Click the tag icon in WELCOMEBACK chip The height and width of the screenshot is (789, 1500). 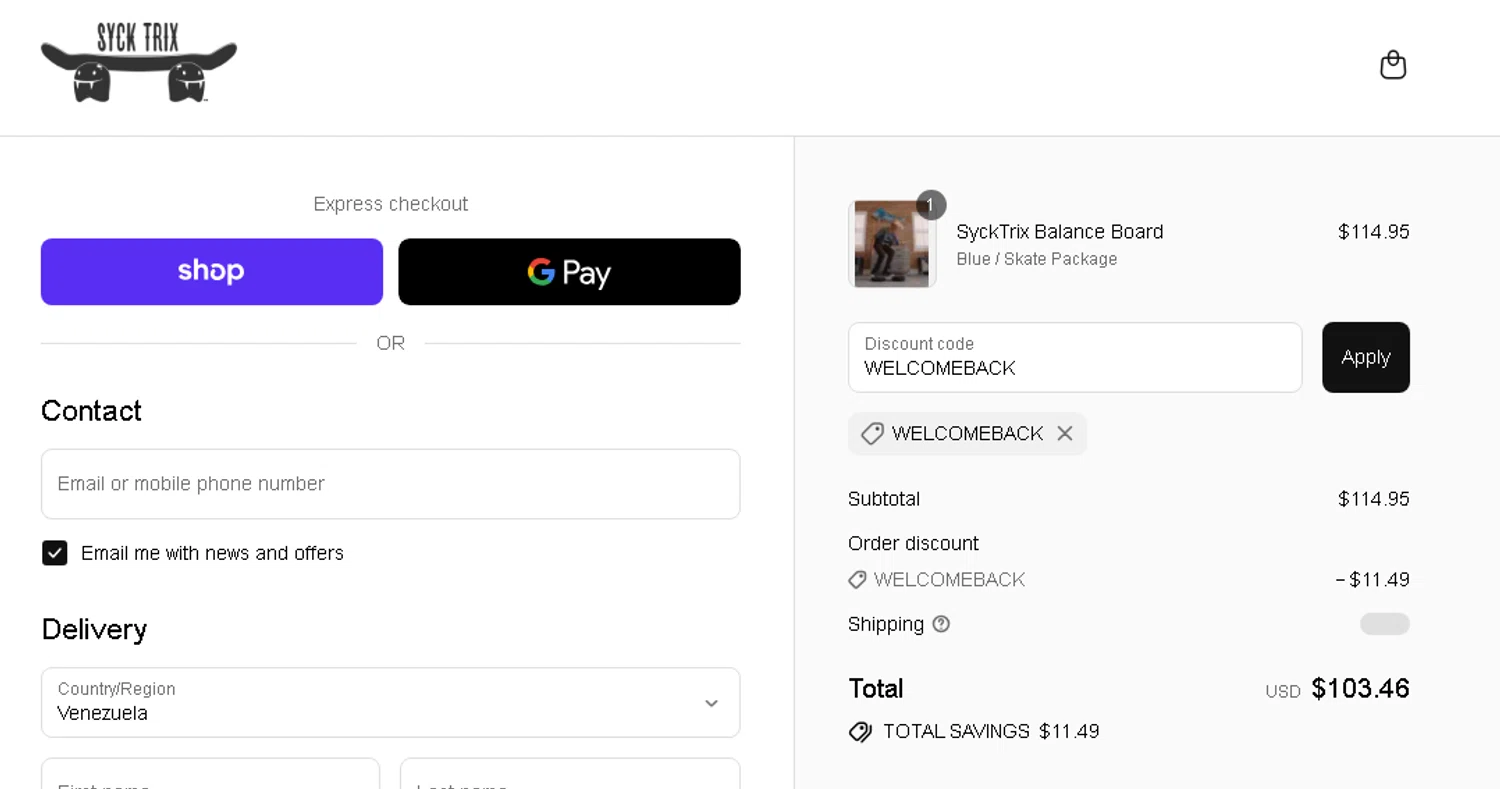point(872,433)
